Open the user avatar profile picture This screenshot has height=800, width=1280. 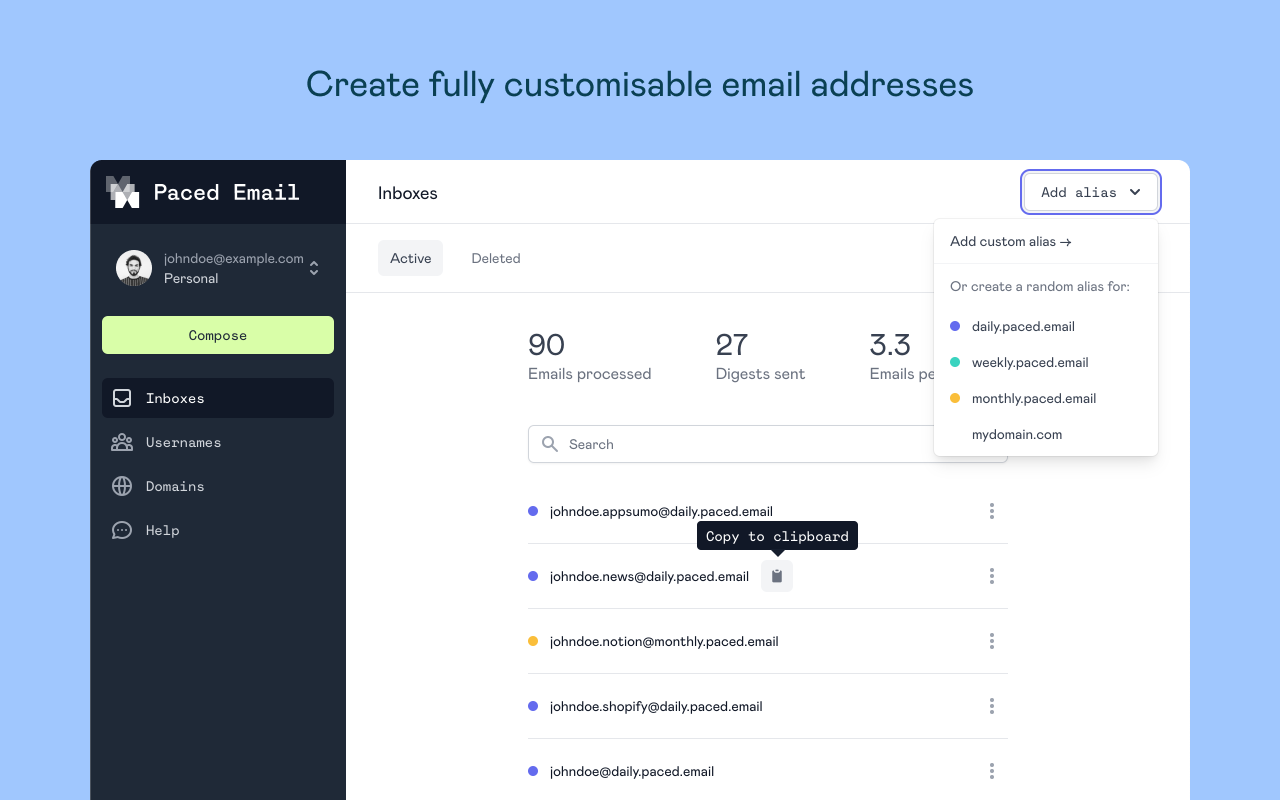[133, 267]
